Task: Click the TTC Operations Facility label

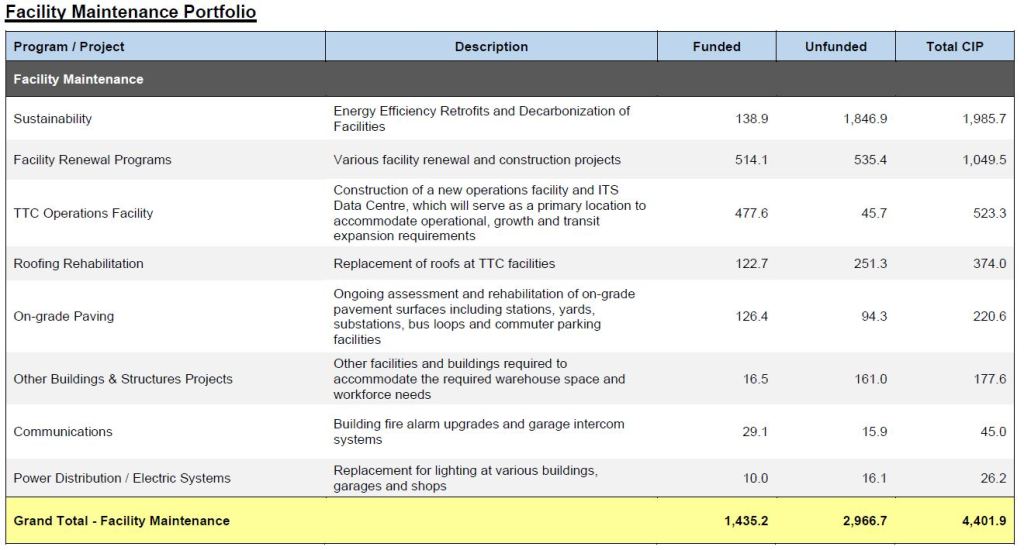Action: [83, 213]
